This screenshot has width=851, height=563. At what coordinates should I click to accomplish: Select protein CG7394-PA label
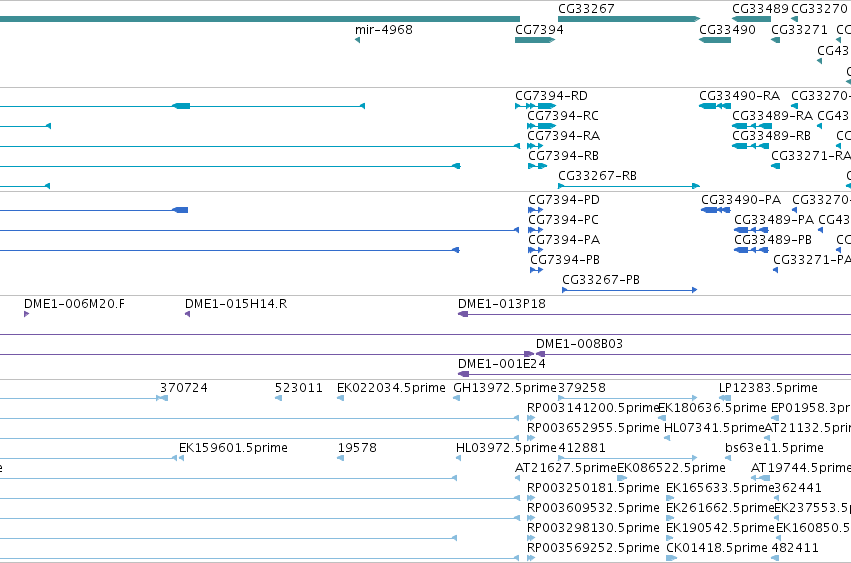pos(563,240)
